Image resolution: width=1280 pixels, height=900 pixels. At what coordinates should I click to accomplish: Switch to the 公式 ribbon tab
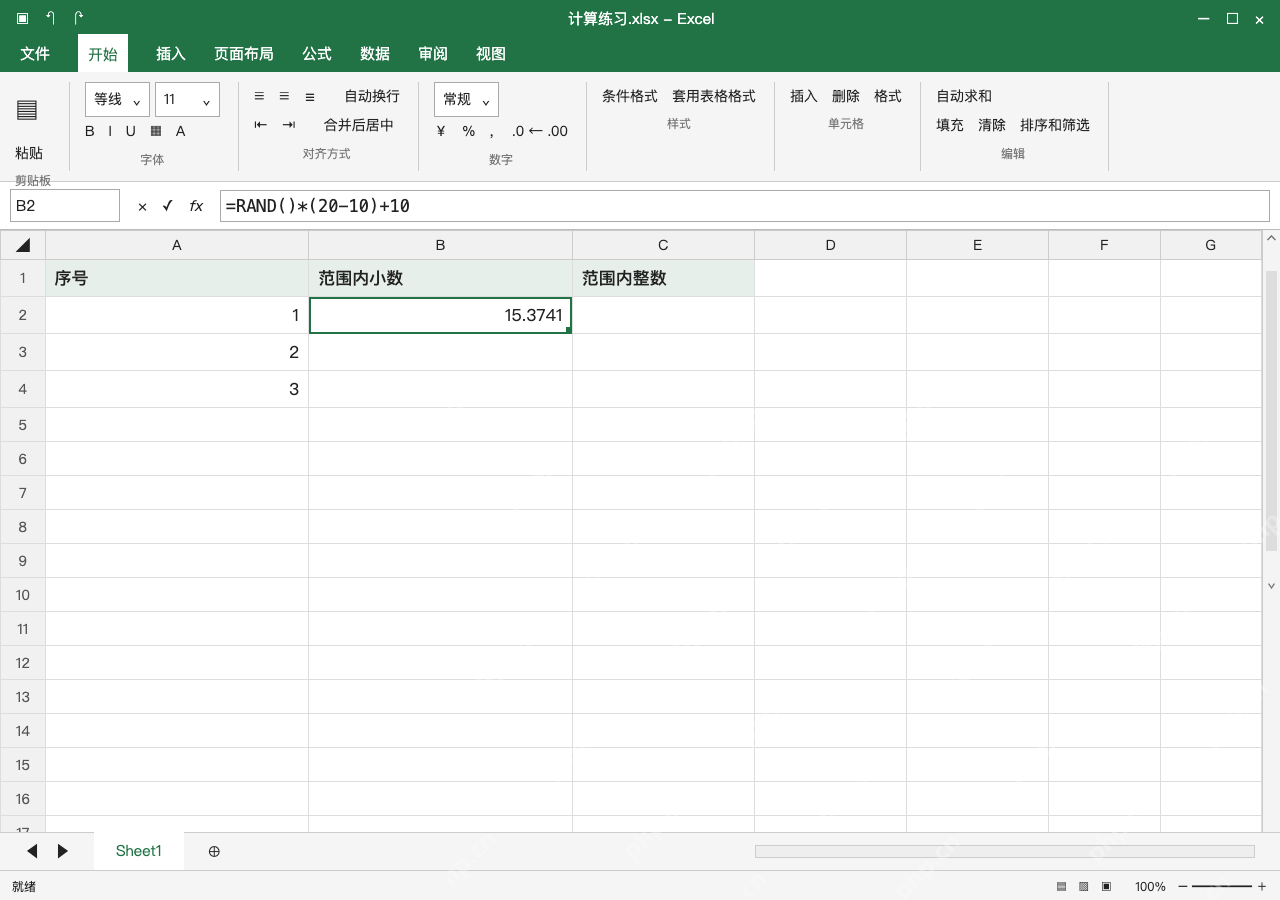pyautogui.click(x=317, y=54)
